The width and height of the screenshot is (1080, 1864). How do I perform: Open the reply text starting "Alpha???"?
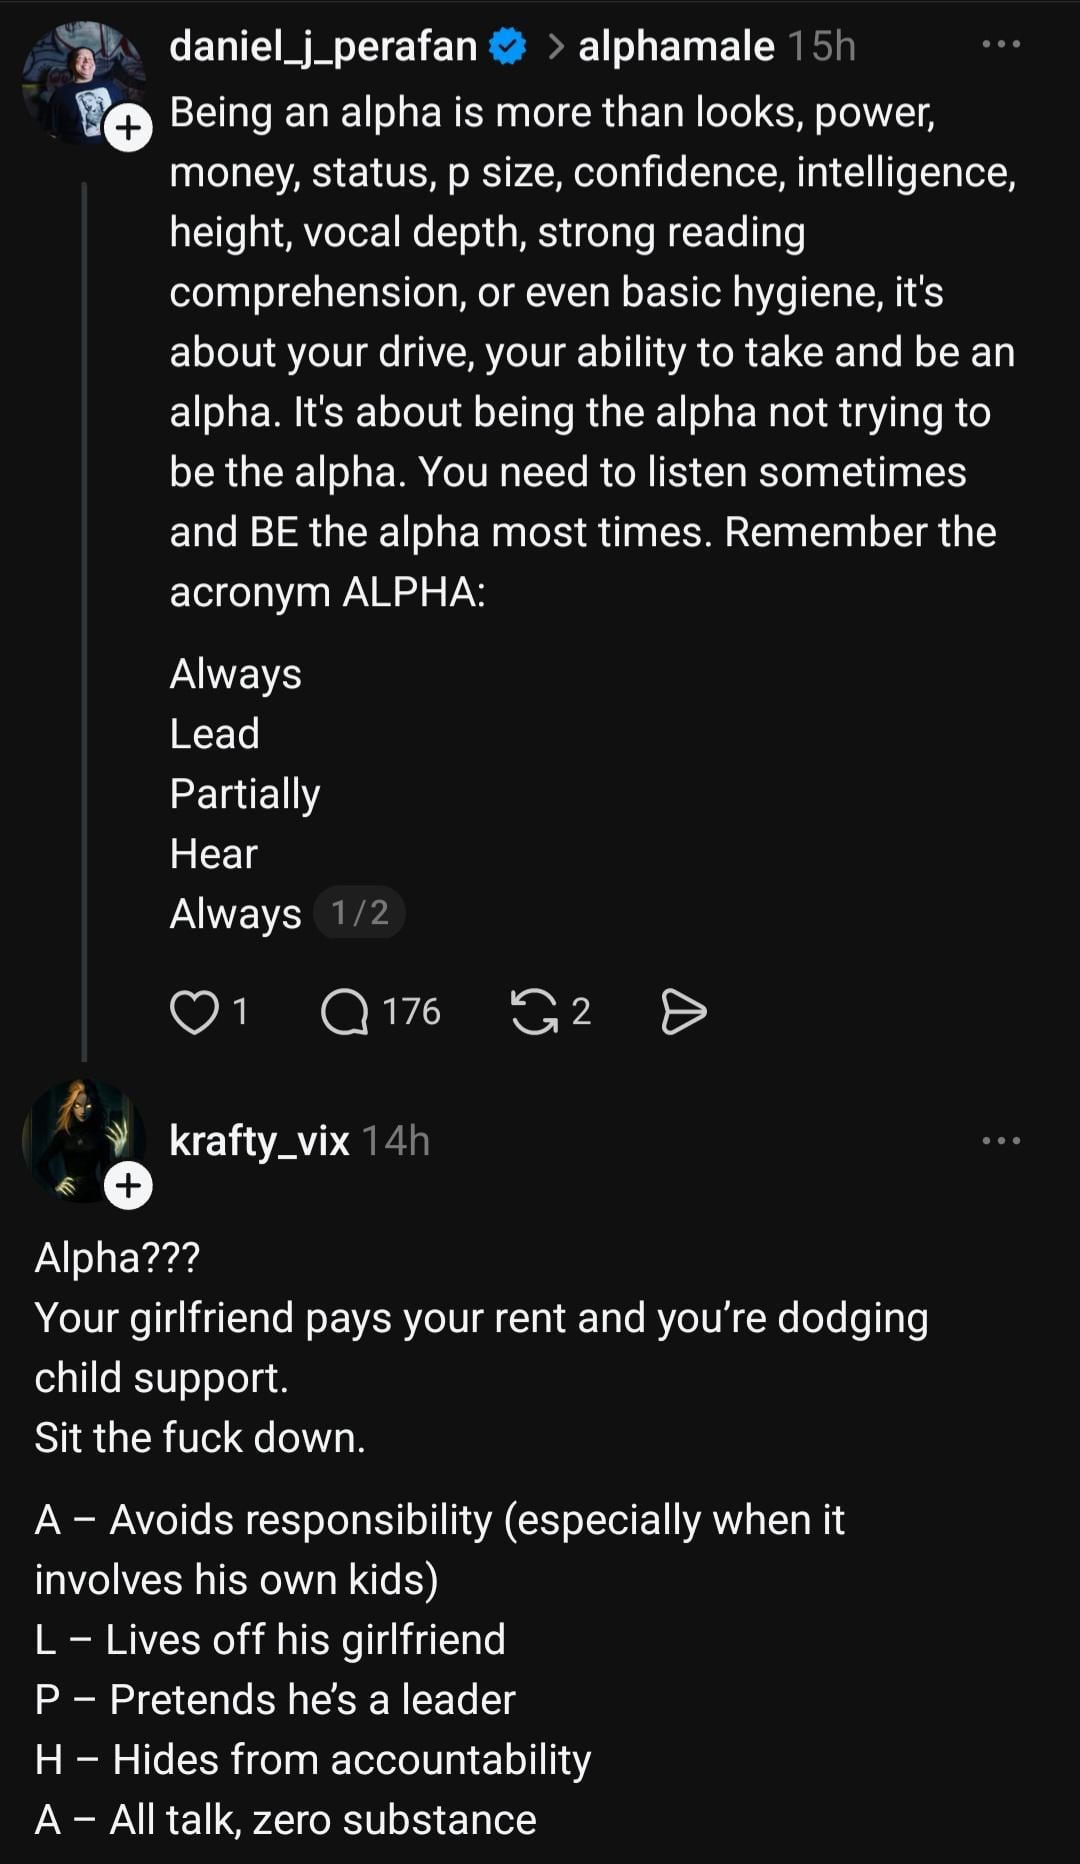pos(480,1347)
